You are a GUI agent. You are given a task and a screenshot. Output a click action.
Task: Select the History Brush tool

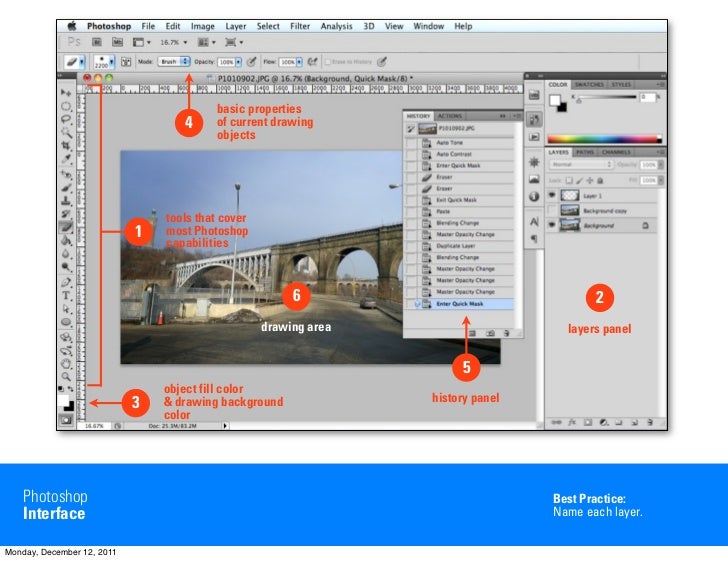[x=66, y=214]
